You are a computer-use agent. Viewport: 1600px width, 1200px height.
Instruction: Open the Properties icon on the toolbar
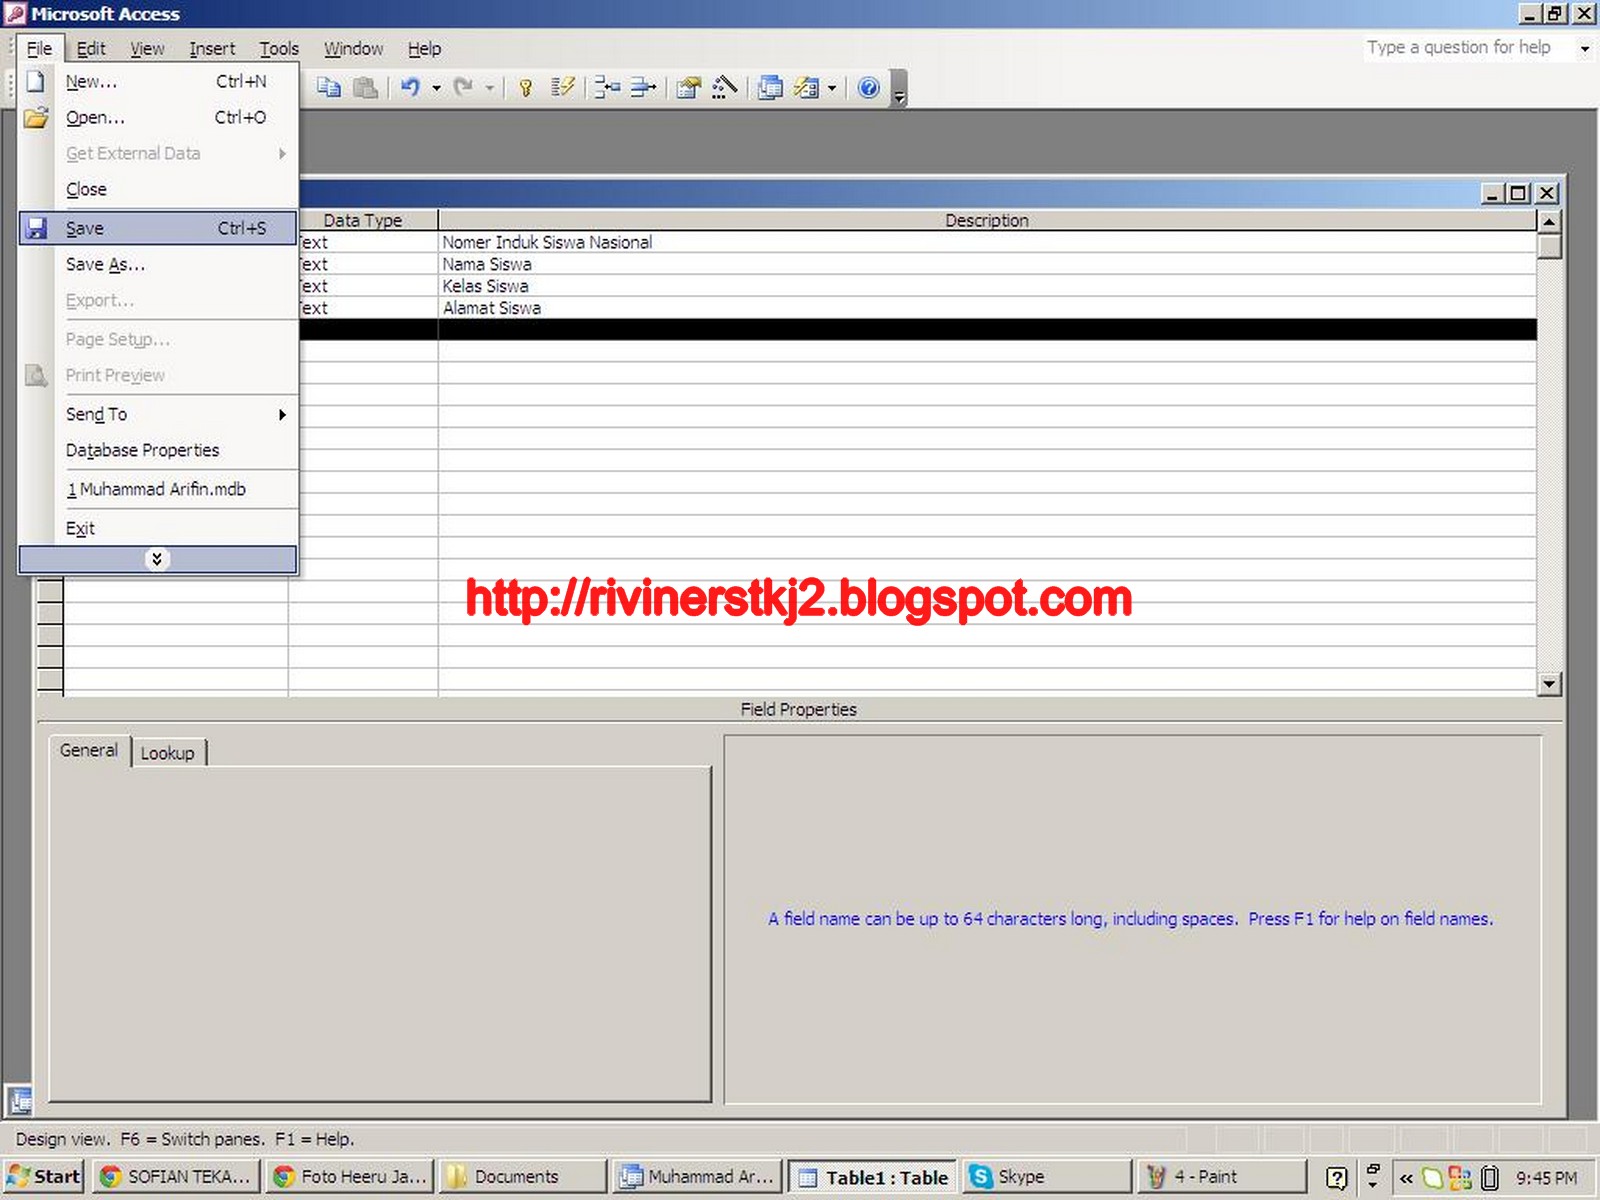(x=687, y=88)
